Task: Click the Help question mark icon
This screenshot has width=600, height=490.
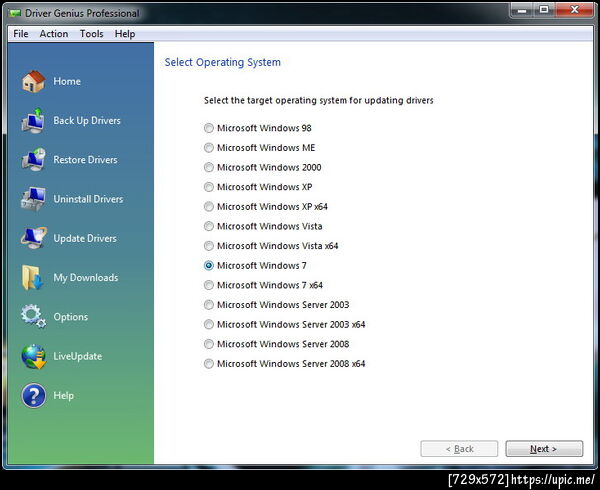Action: (34, 396)
